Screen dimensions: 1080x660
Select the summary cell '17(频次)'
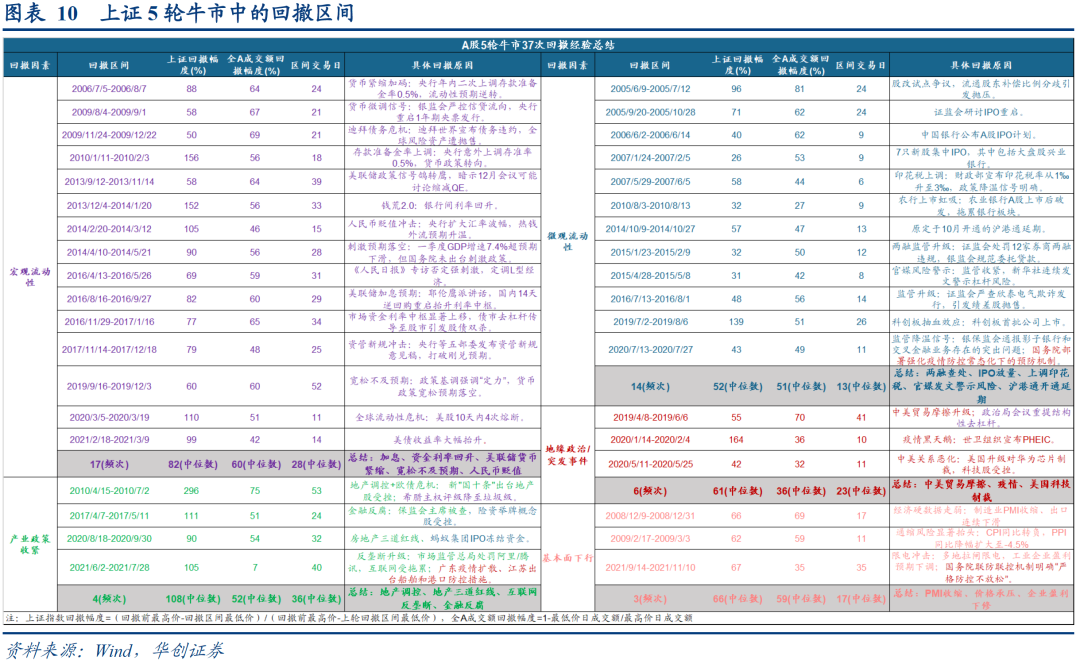pos(109,464)
